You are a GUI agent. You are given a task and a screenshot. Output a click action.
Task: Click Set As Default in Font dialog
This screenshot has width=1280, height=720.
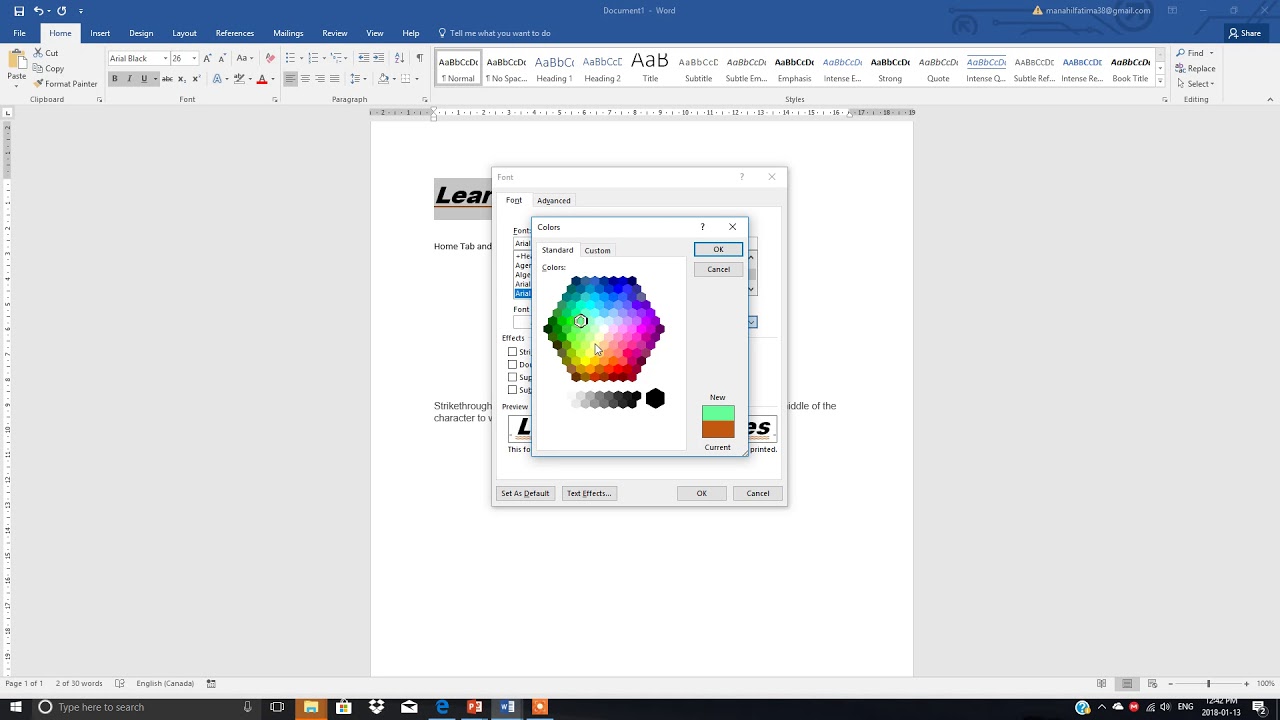click(525, 493)
